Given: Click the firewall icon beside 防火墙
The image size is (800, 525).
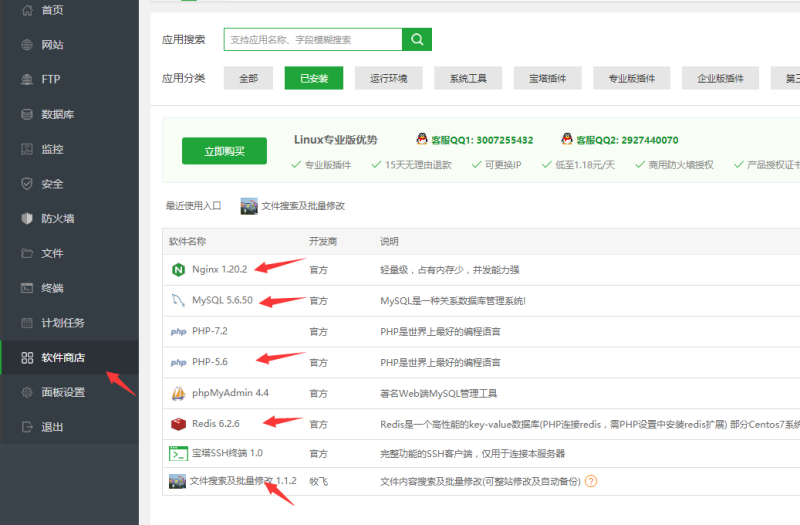Looking at the screenshot, I should [27, 218].
